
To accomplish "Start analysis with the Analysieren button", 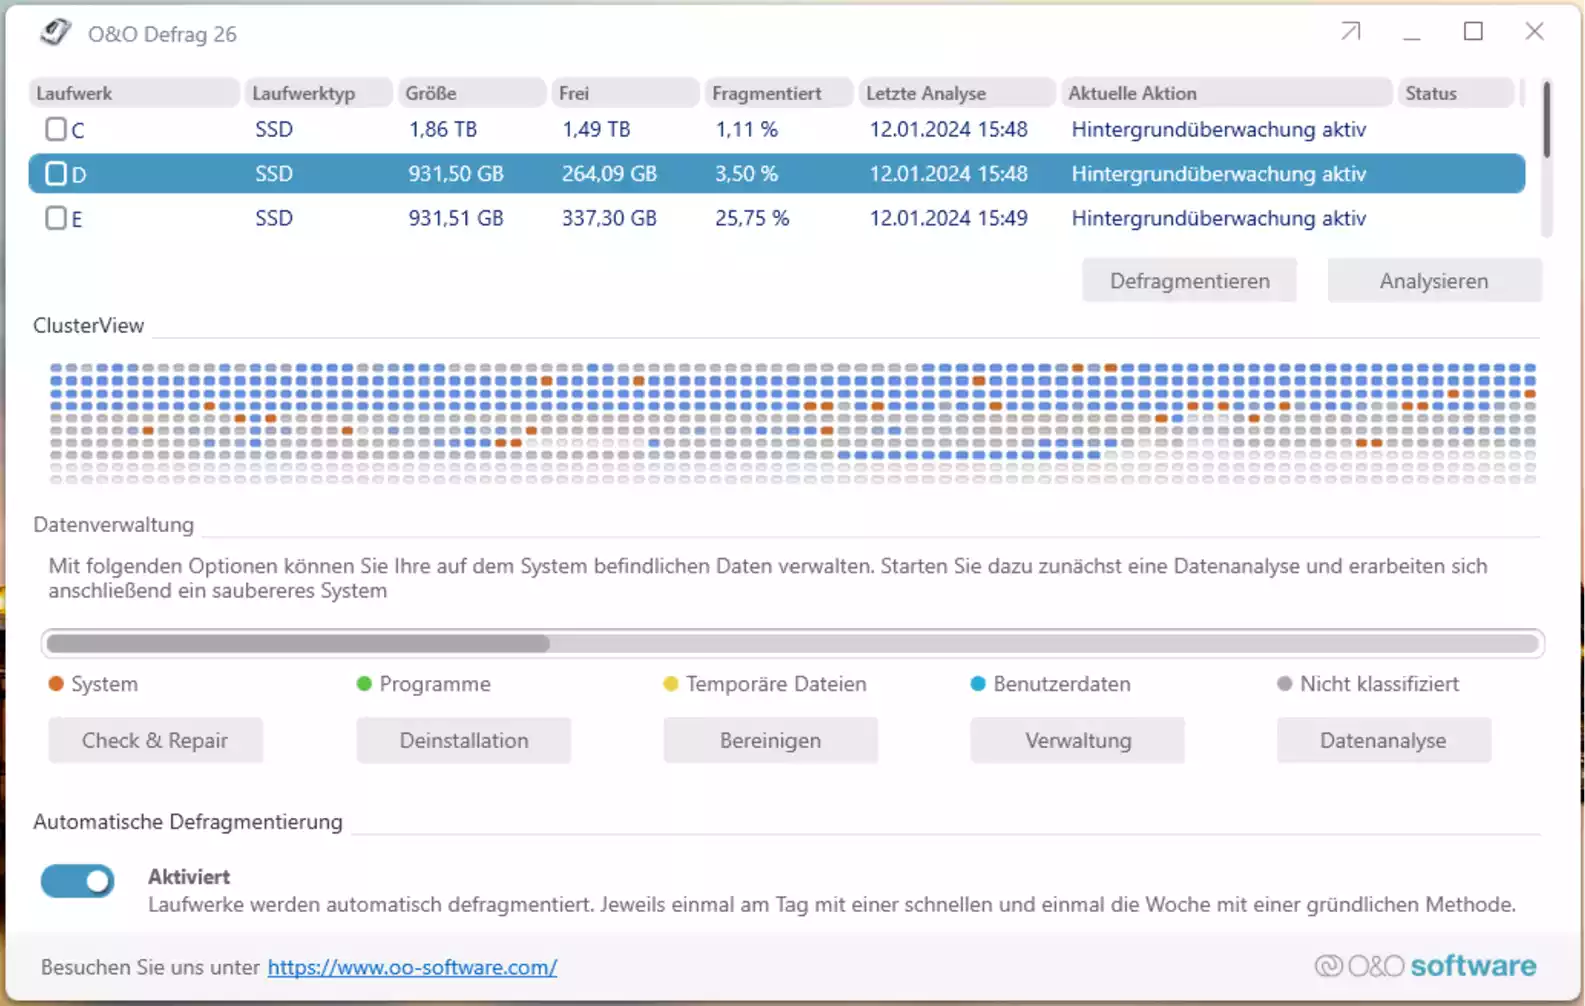I will 1433,281.
